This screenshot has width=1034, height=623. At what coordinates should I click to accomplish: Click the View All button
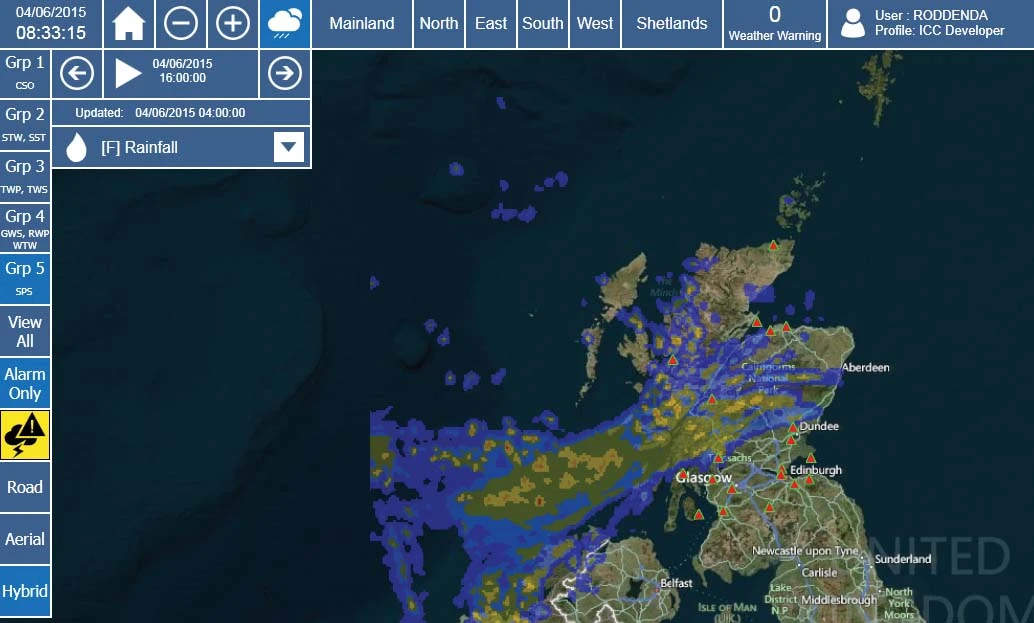(x=24, y=330)
